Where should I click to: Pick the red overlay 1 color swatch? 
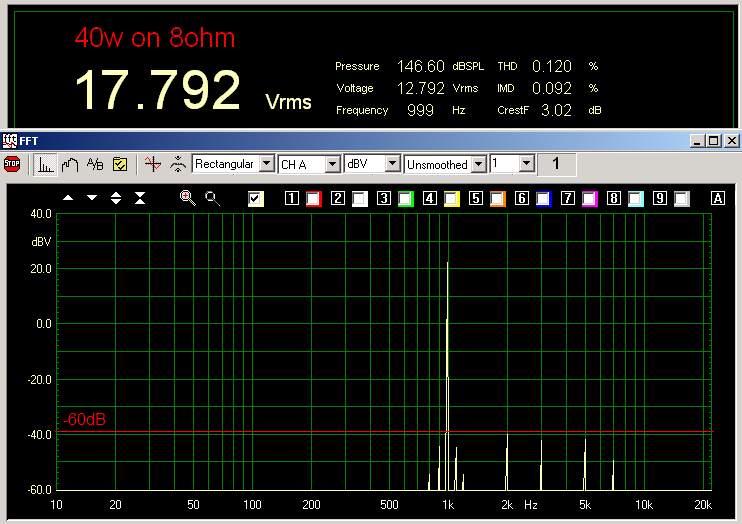pyautogui.click(x=313, y=199)
